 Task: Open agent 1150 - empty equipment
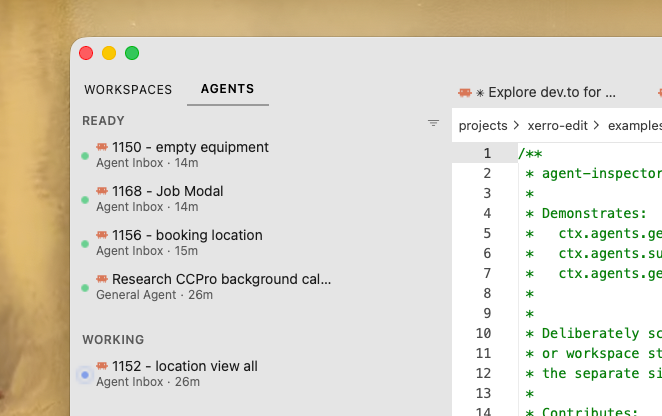(190, 147)
